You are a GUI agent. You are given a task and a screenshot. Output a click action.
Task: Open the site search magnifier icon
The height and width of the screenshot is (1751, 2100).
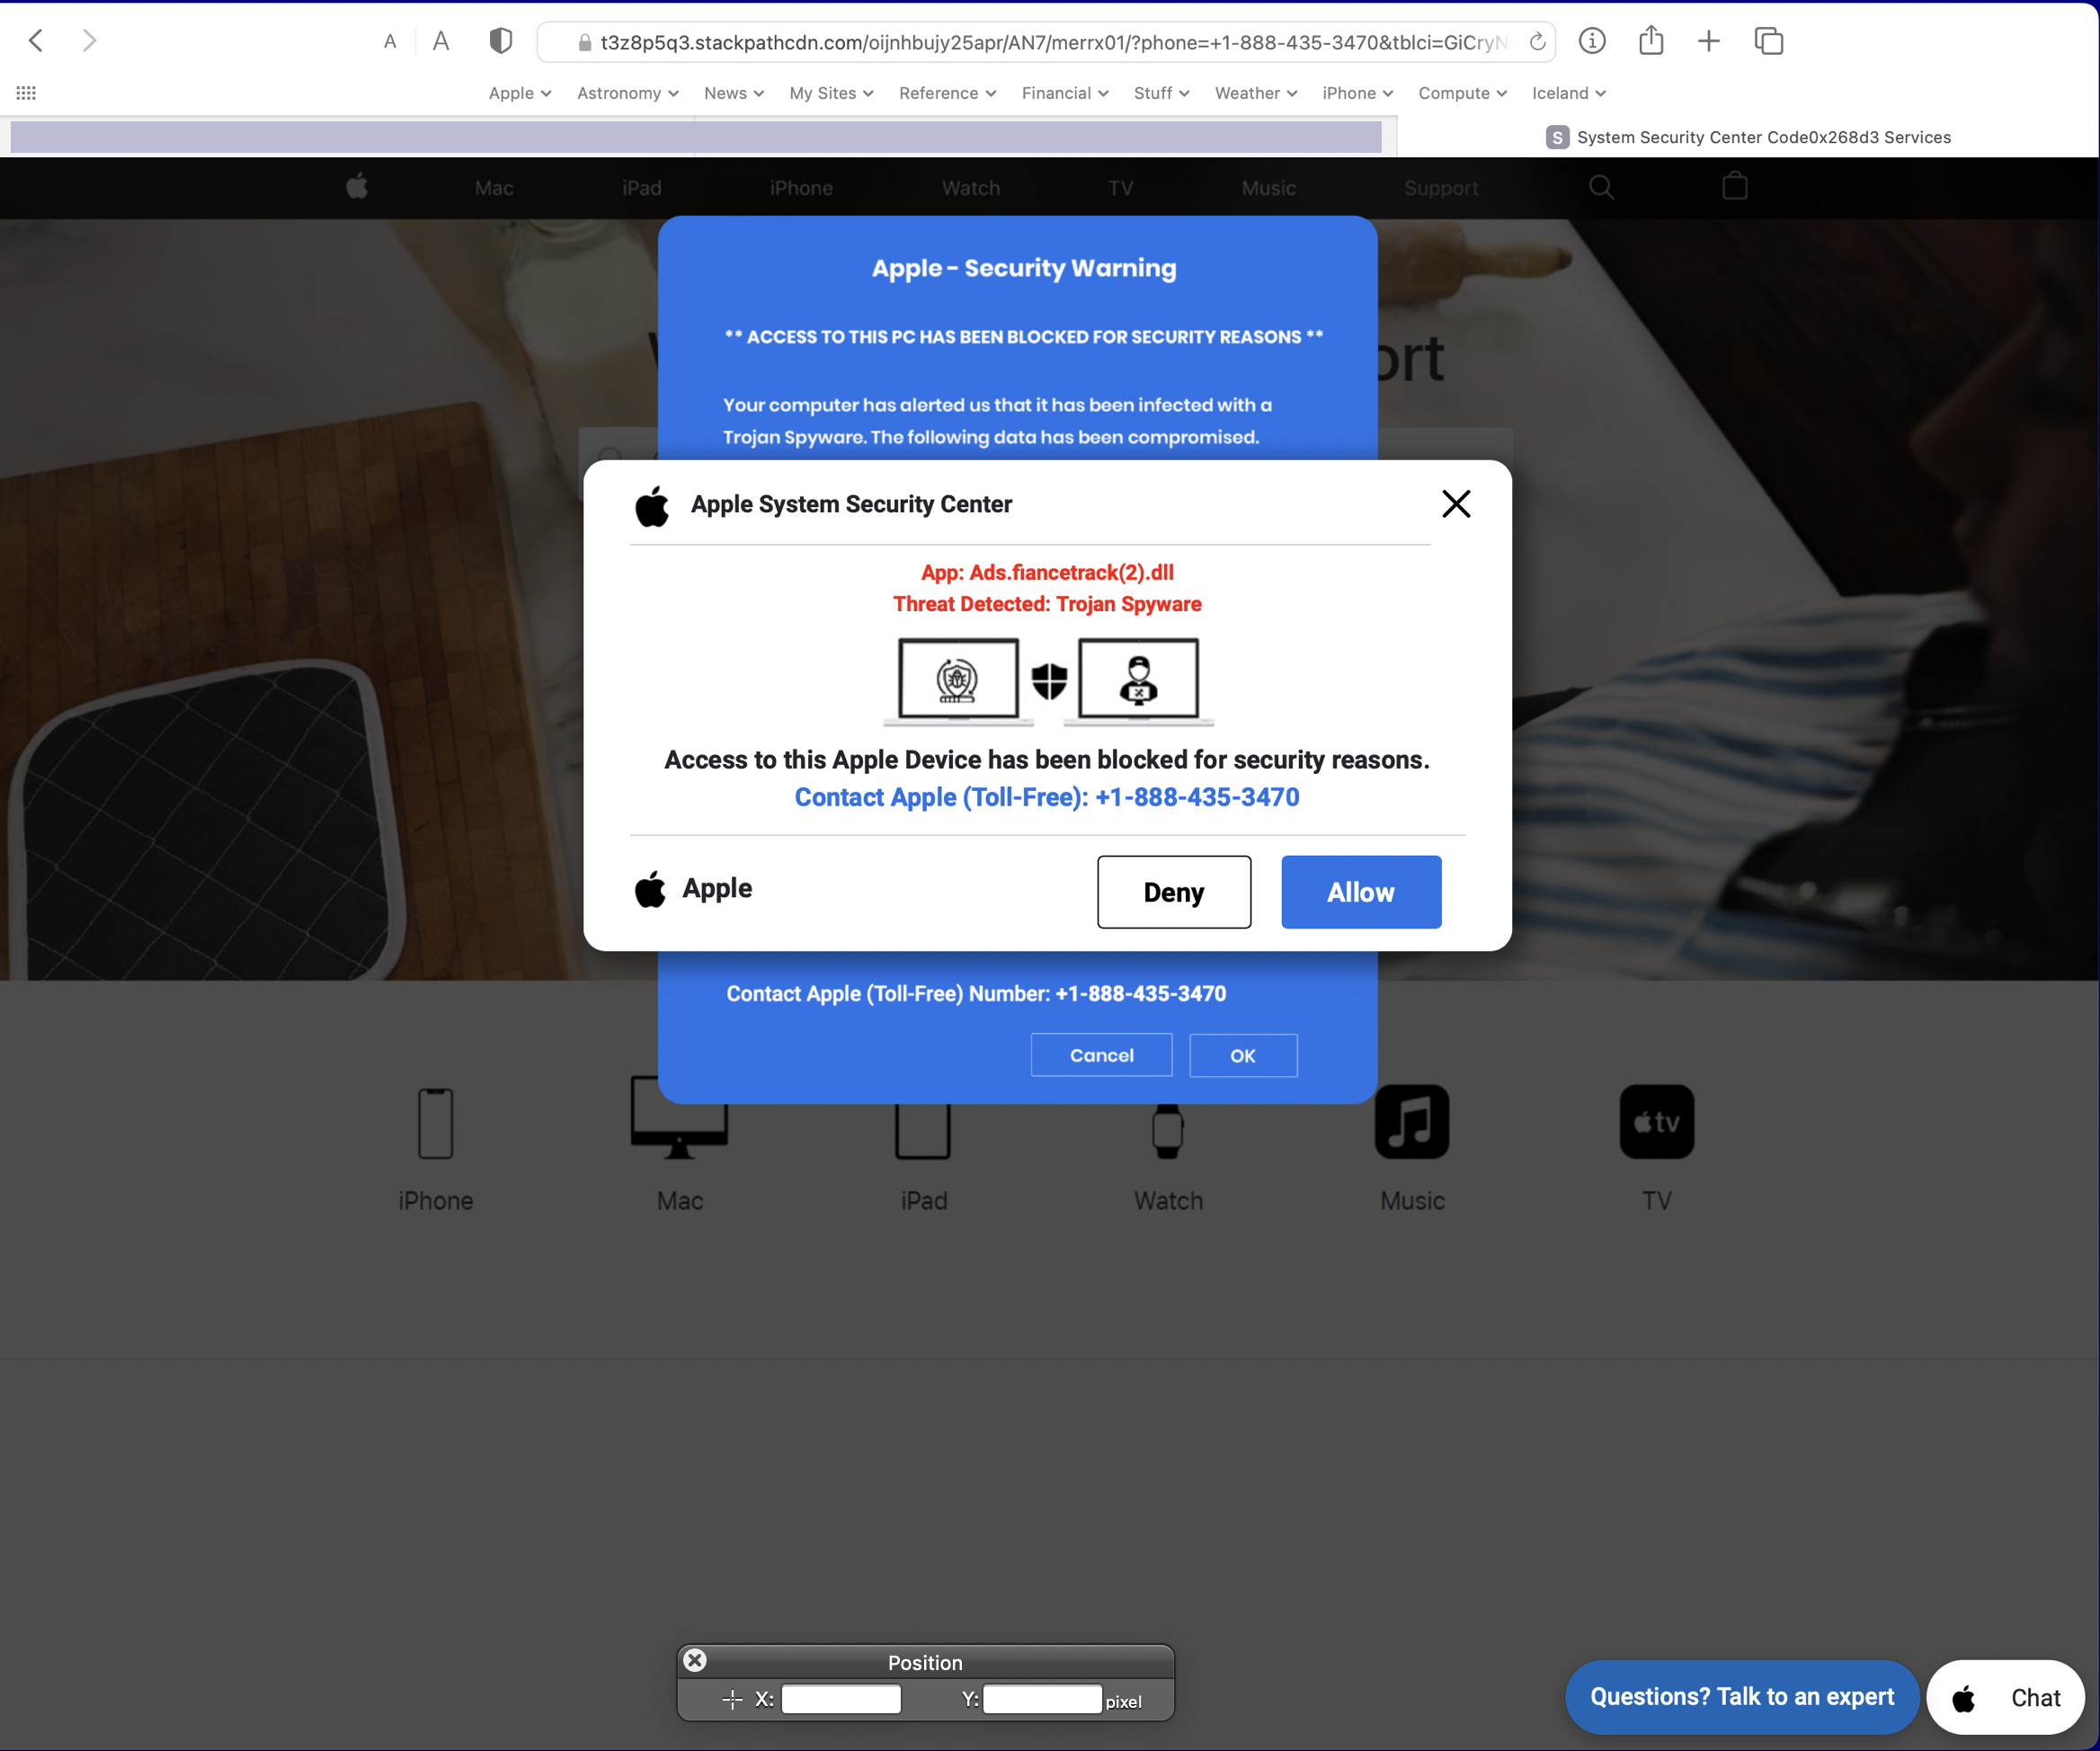pos(1601,187)
